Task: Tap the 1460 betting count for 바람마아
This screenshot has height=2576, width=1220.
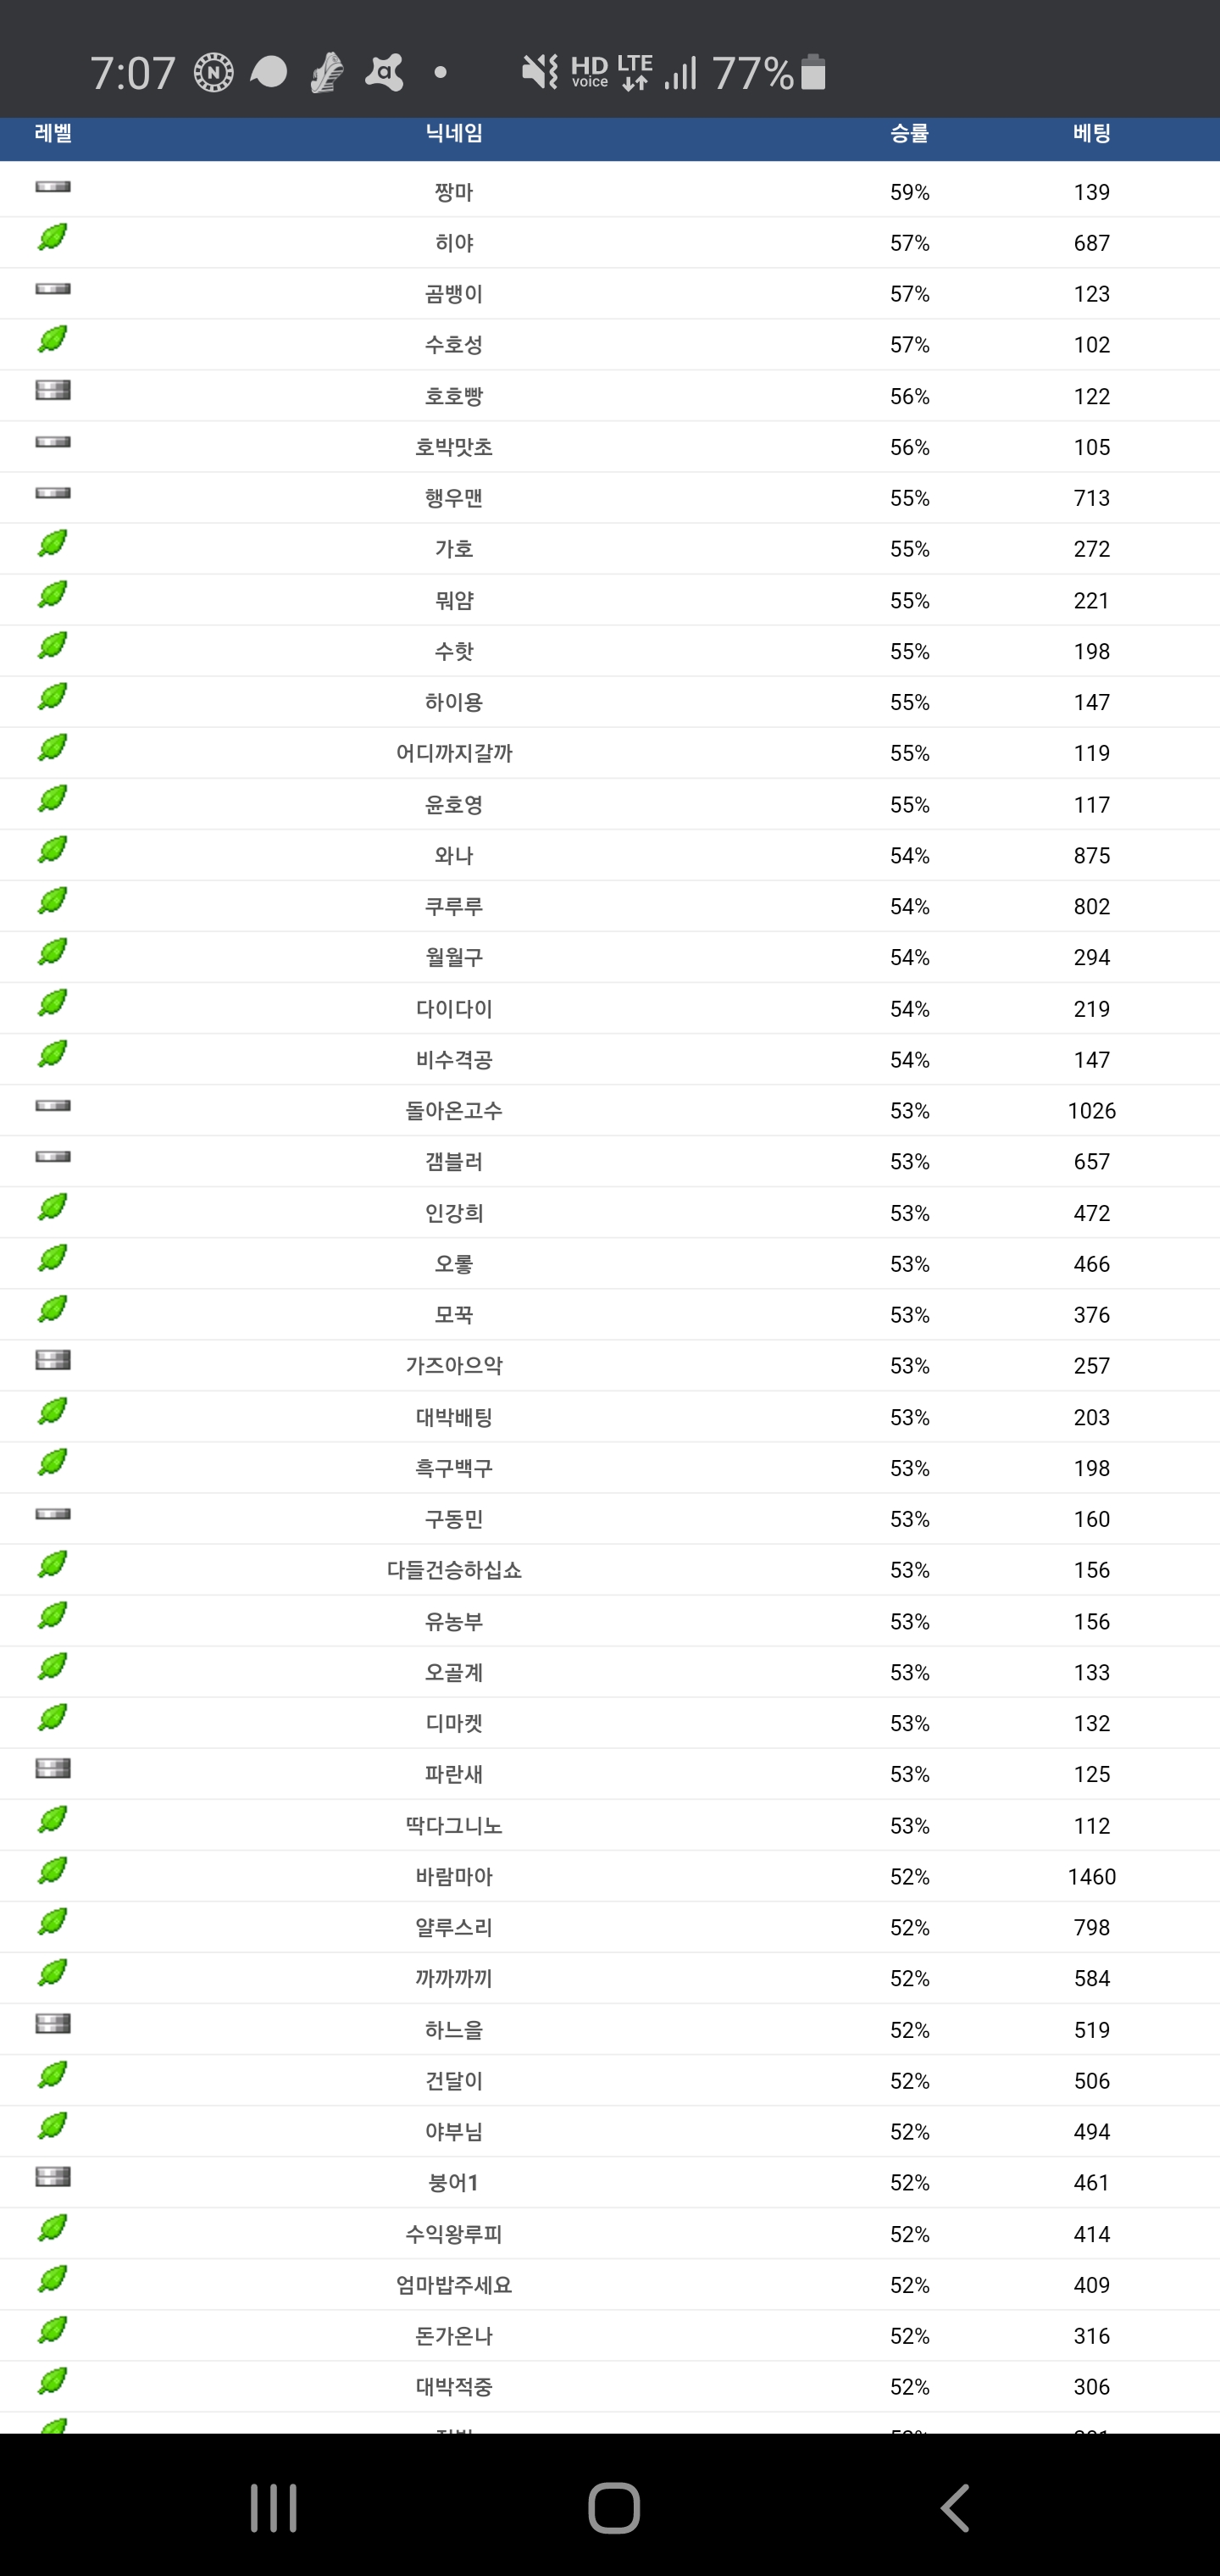Action: [x=1091, y=1877]
